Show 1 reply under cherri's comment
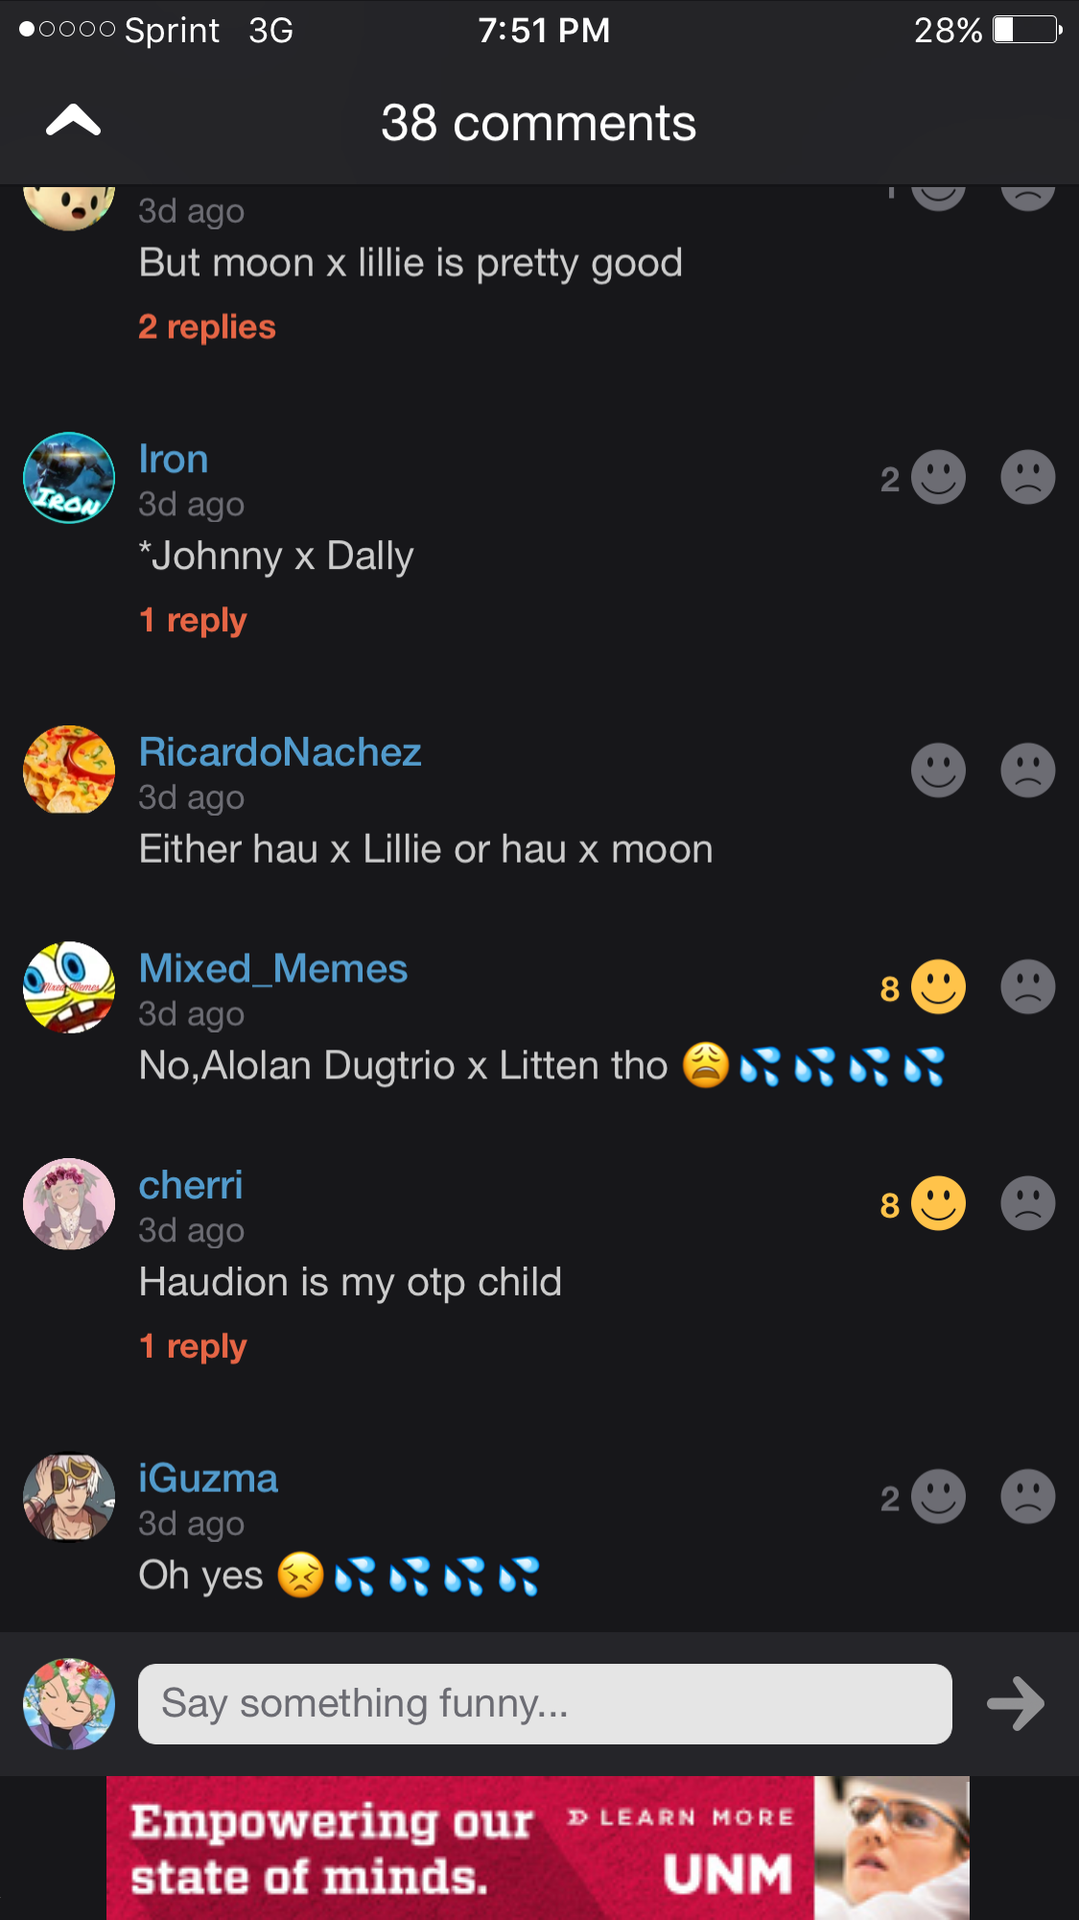Screen dimensions: 1079x1920 [x=193, y=1346]
